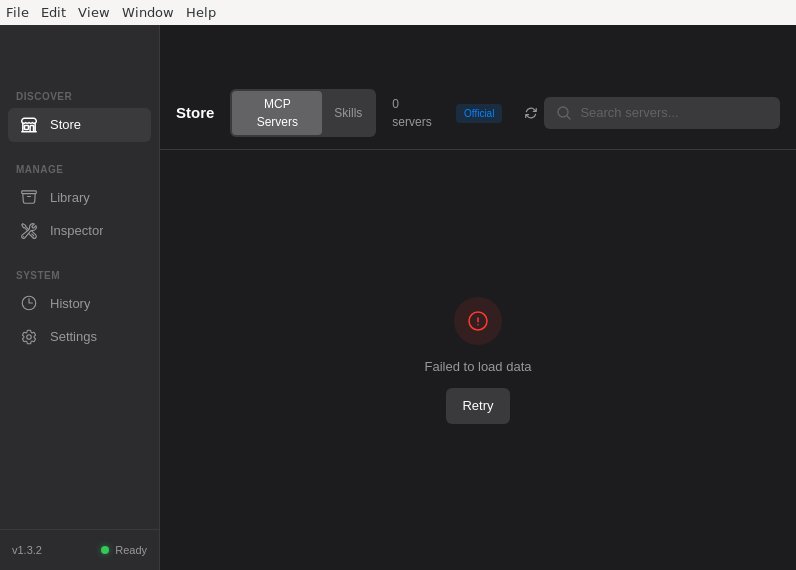This screenshot has height=570, width=796.
Task: Click the Settings gear icon
Action: point(29,337)
